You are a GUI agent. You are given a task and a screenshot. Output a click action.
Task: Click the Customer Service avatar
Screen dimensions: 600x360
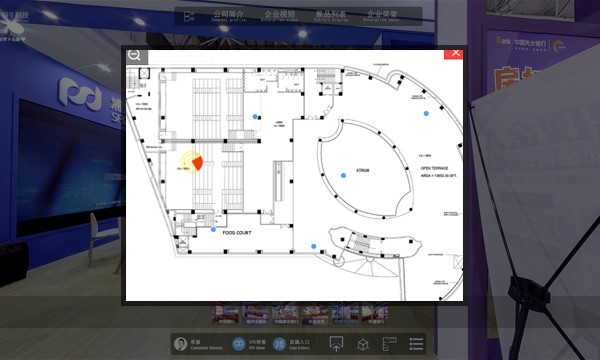point(181,344)
